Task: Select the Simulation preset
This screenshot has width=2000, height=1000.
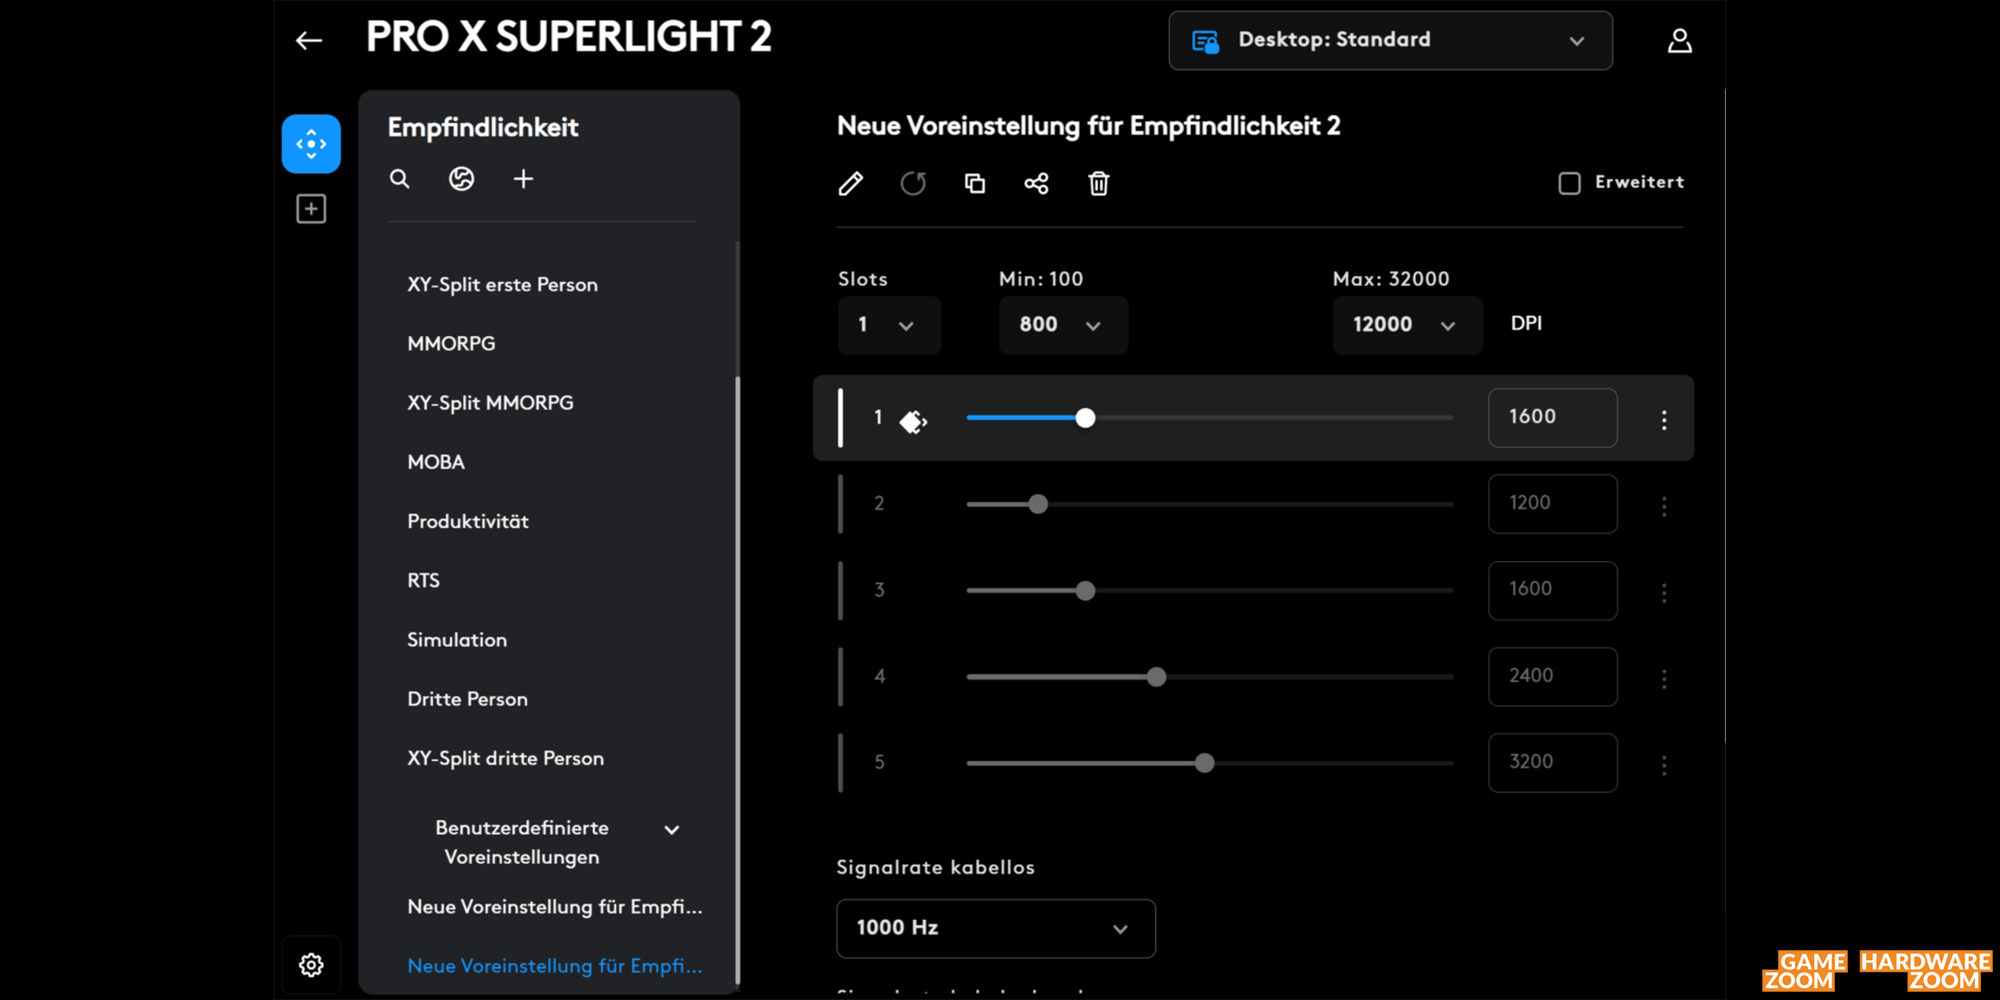Action: click(457, 640)
